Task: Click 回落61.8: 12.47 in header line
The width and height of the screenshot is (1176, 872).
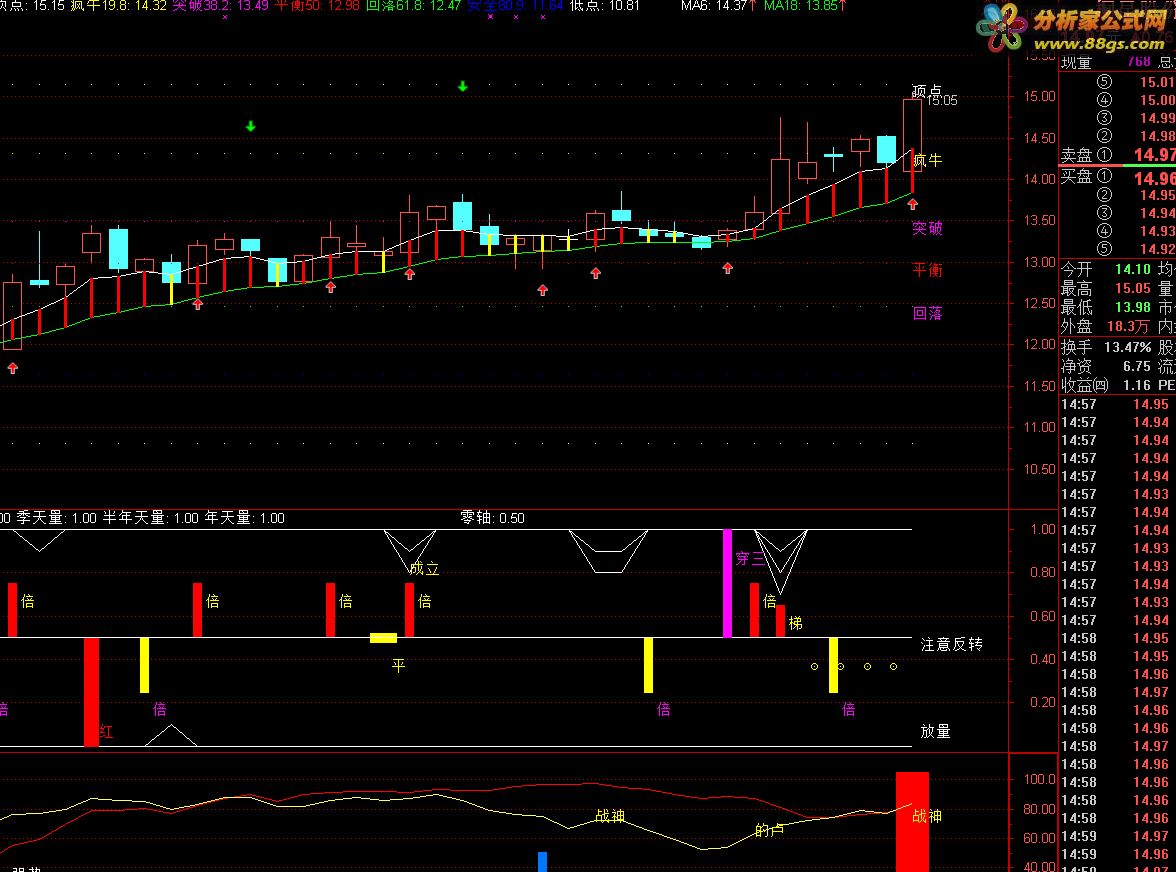Action: click(413, 6)
